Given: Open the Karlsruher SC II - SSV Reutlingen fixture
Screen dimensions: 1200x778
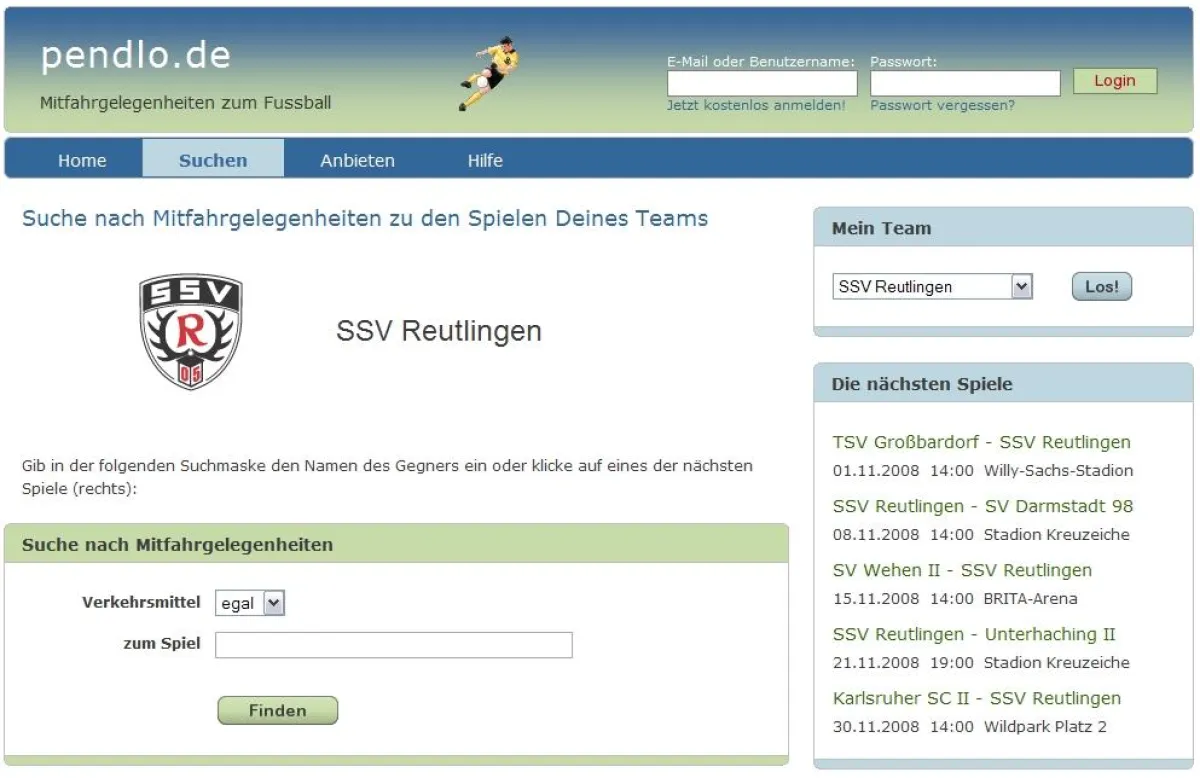Looking at the screenshot, I should pyautogui.click(x=977, y=698).
